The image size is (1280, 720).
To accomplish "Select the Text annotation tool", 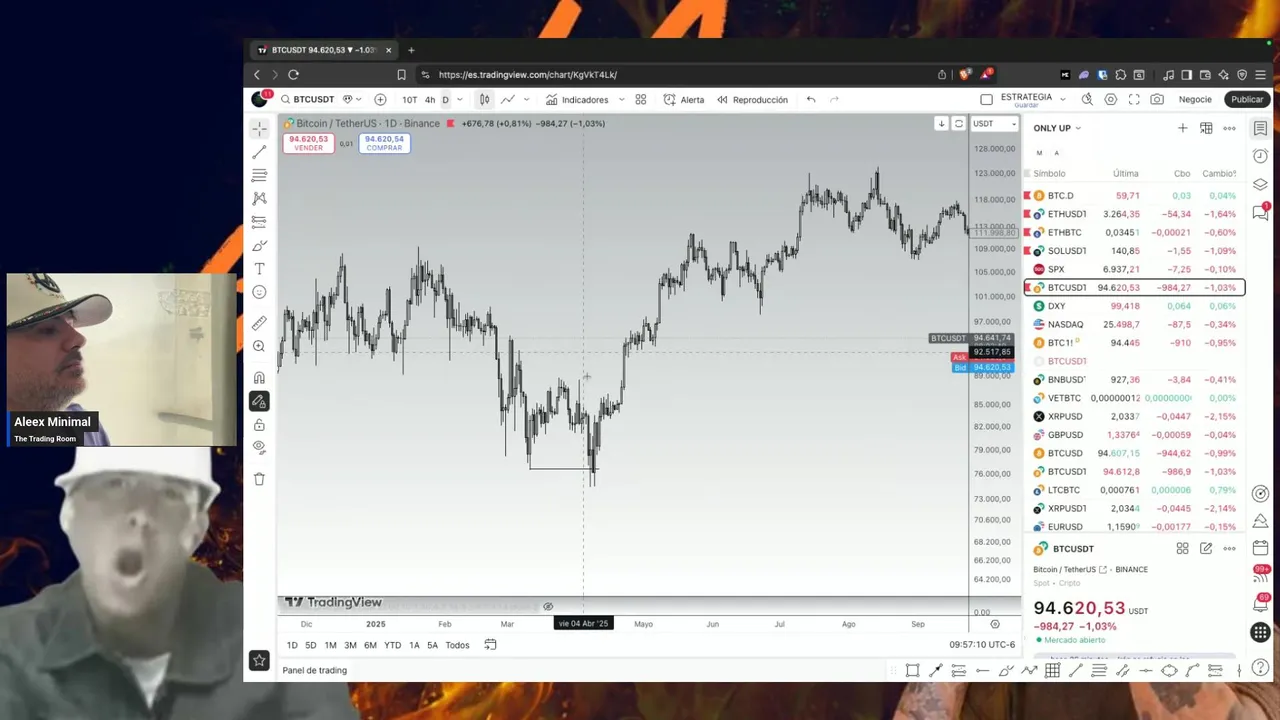I will point(259,269).
